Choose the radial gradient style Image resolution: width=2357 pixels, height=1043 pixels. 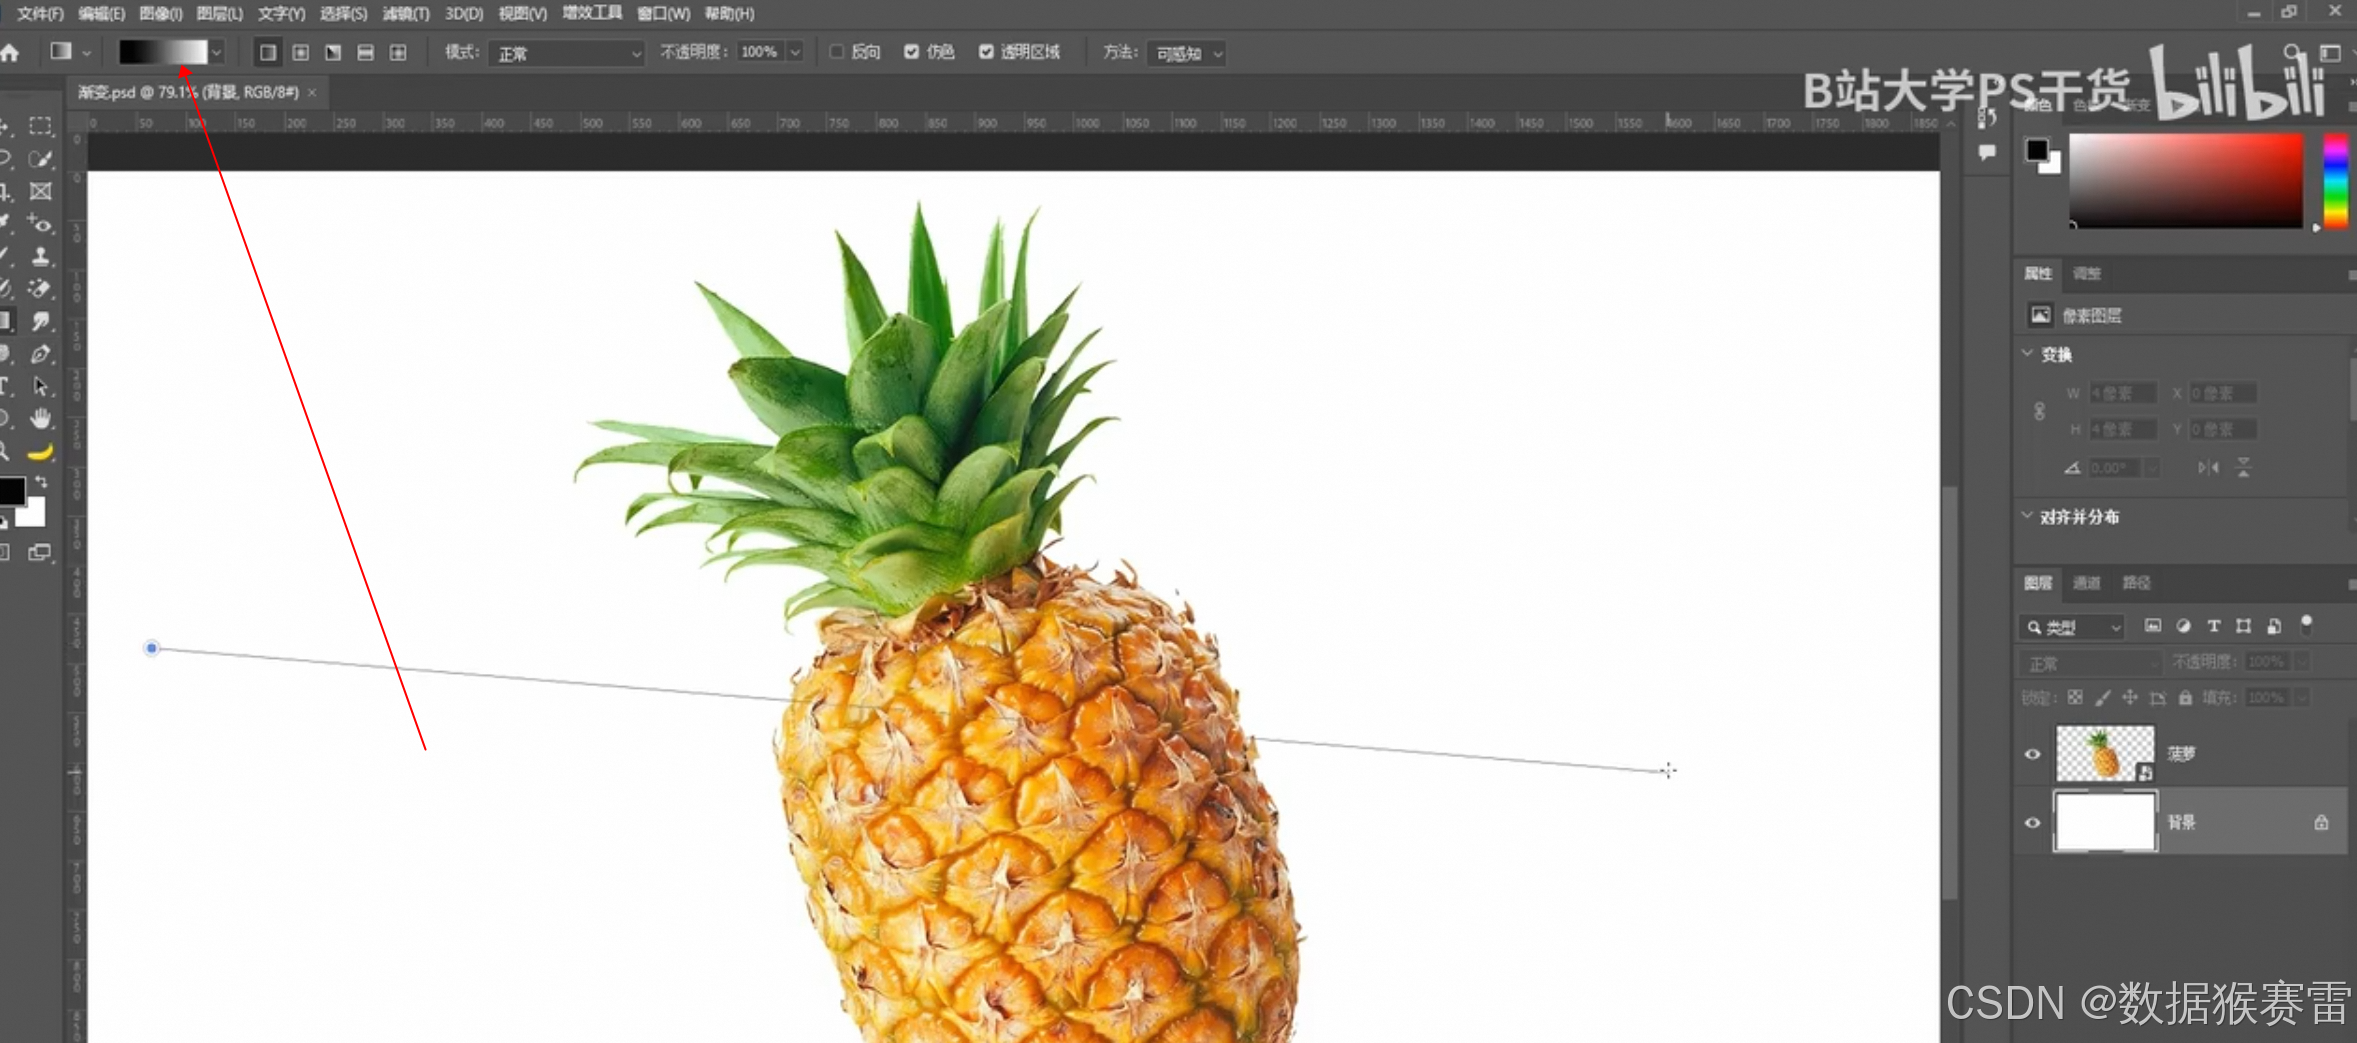(300, 53)
